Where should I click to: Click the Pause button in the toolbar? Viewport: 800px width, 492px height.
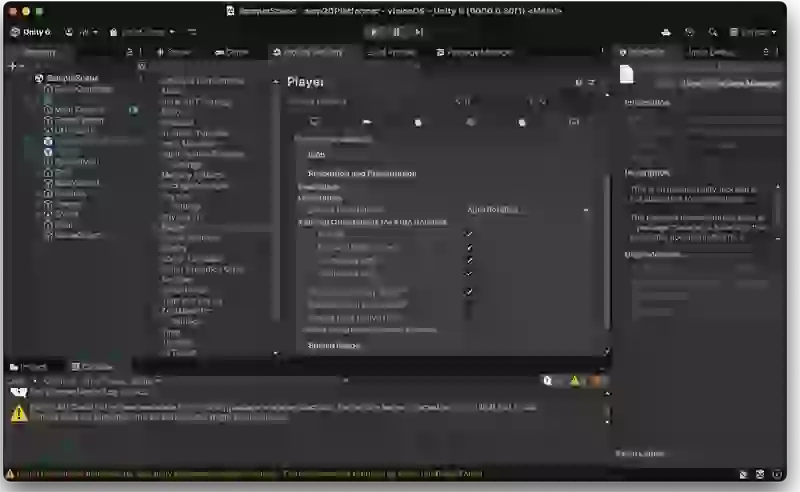(x=396, y=32)
